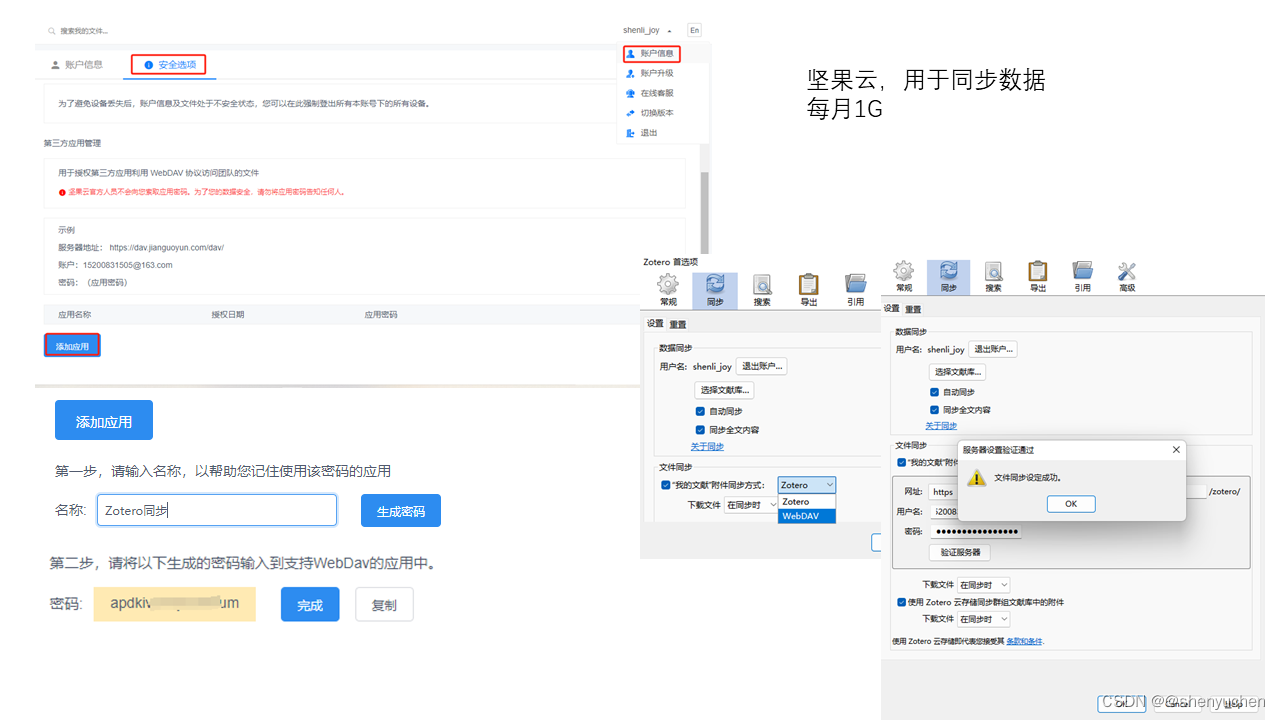Click the blue 完成 button

tap(310, 605)
